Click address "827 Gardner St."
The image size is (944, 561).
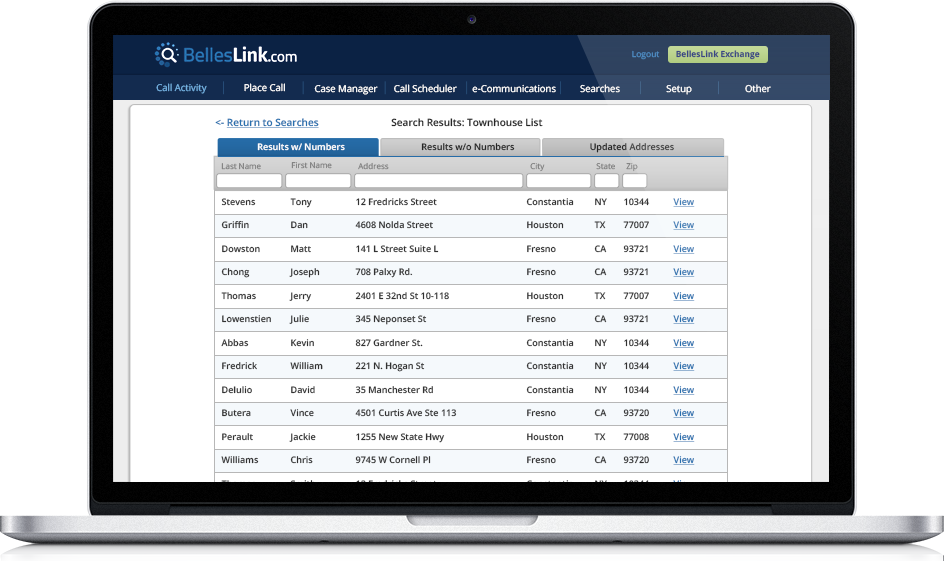click(389, 343)
